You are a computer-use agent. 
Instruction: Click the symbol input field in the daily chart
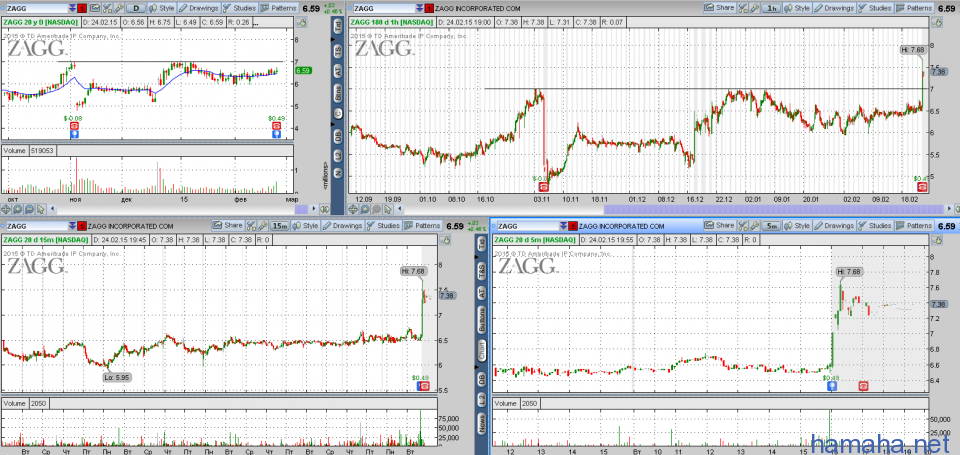coord(37,8)
